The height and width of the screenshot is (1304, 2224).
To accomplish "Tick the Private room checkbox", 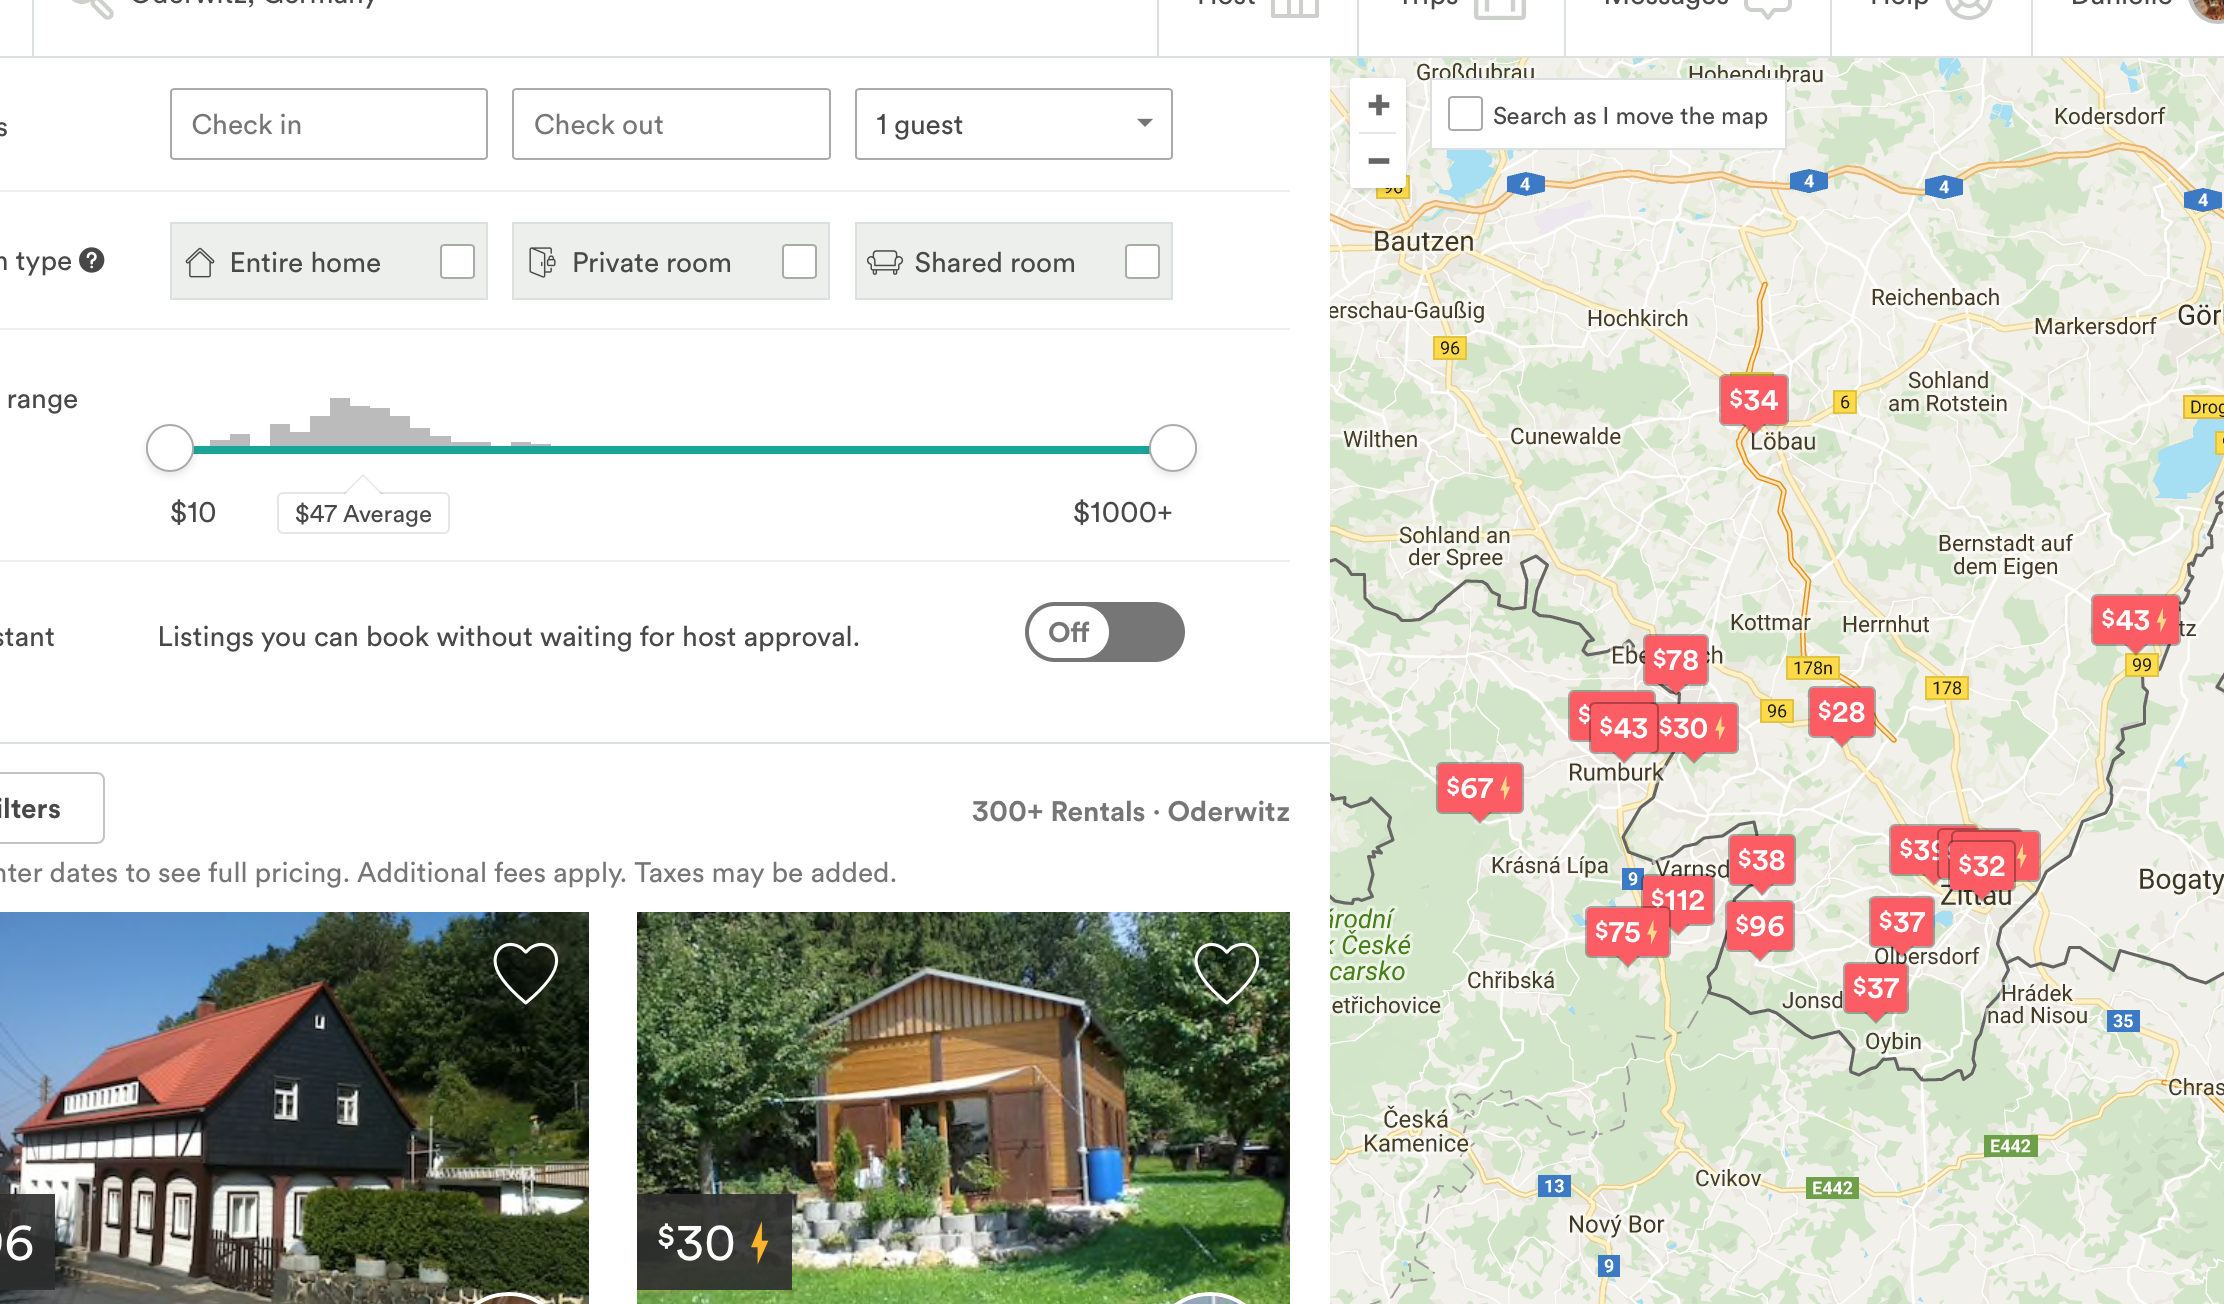I will point(799,262).
